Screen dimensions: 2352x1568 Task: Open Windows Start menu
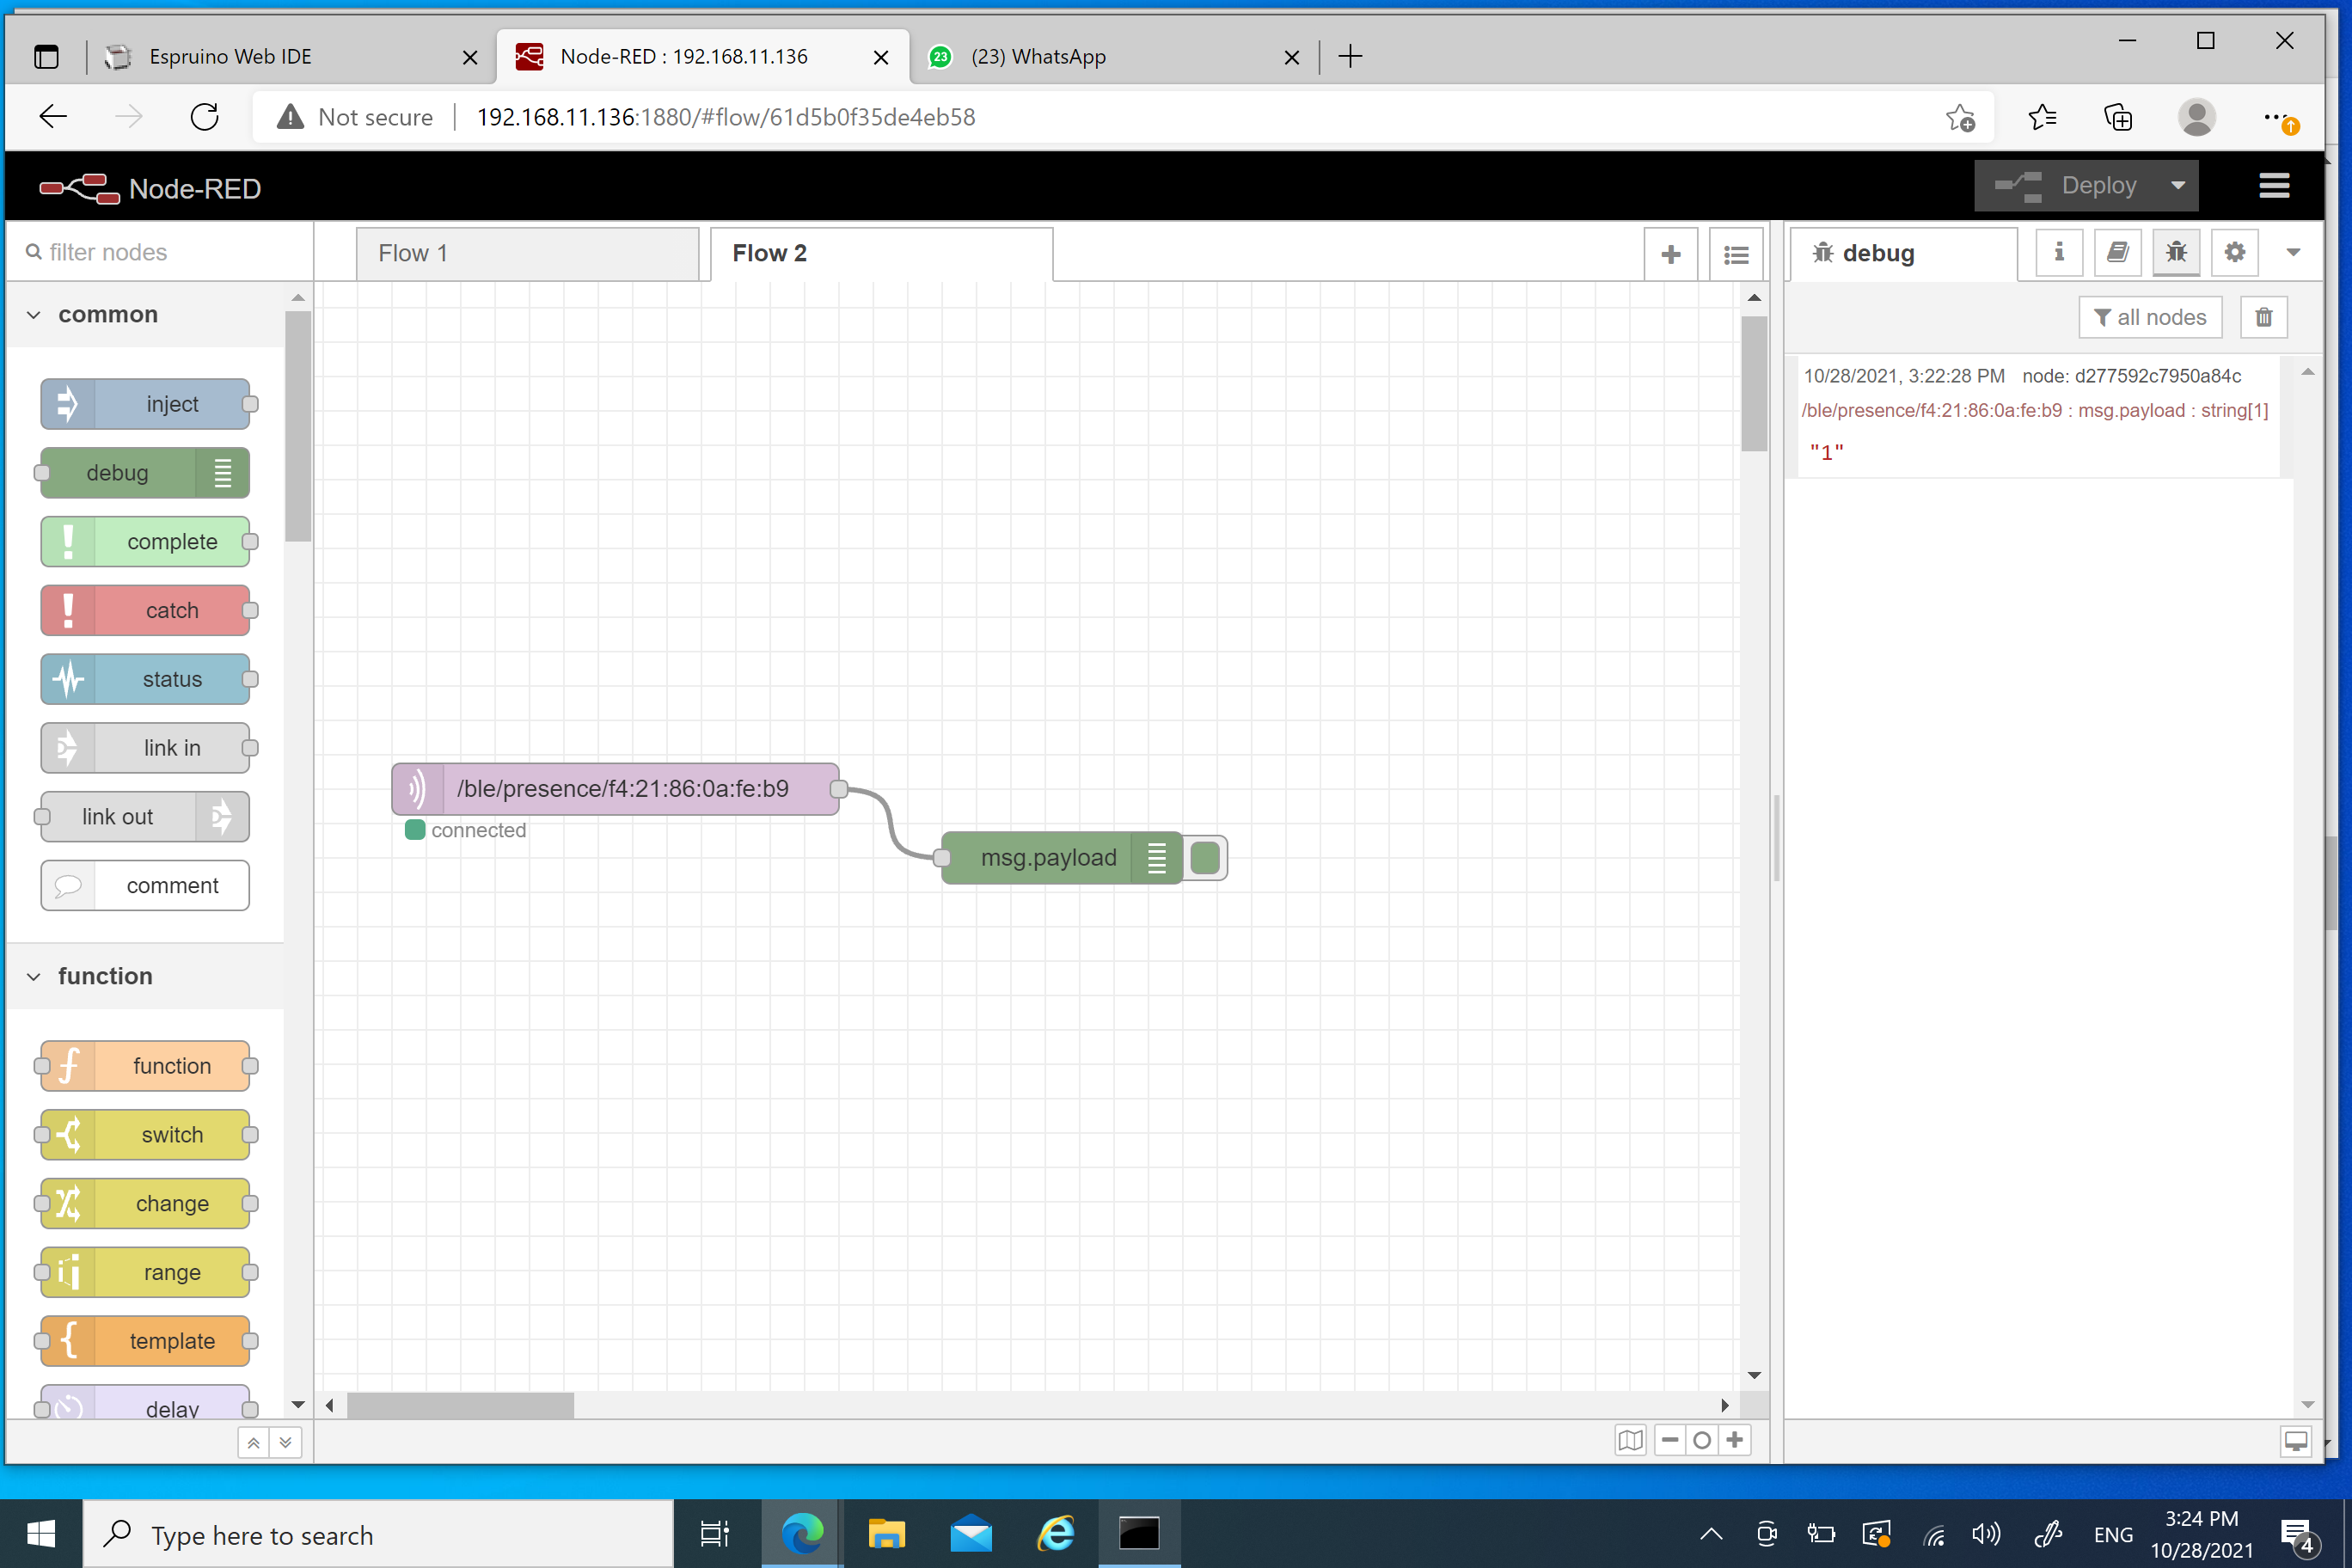41,1534
